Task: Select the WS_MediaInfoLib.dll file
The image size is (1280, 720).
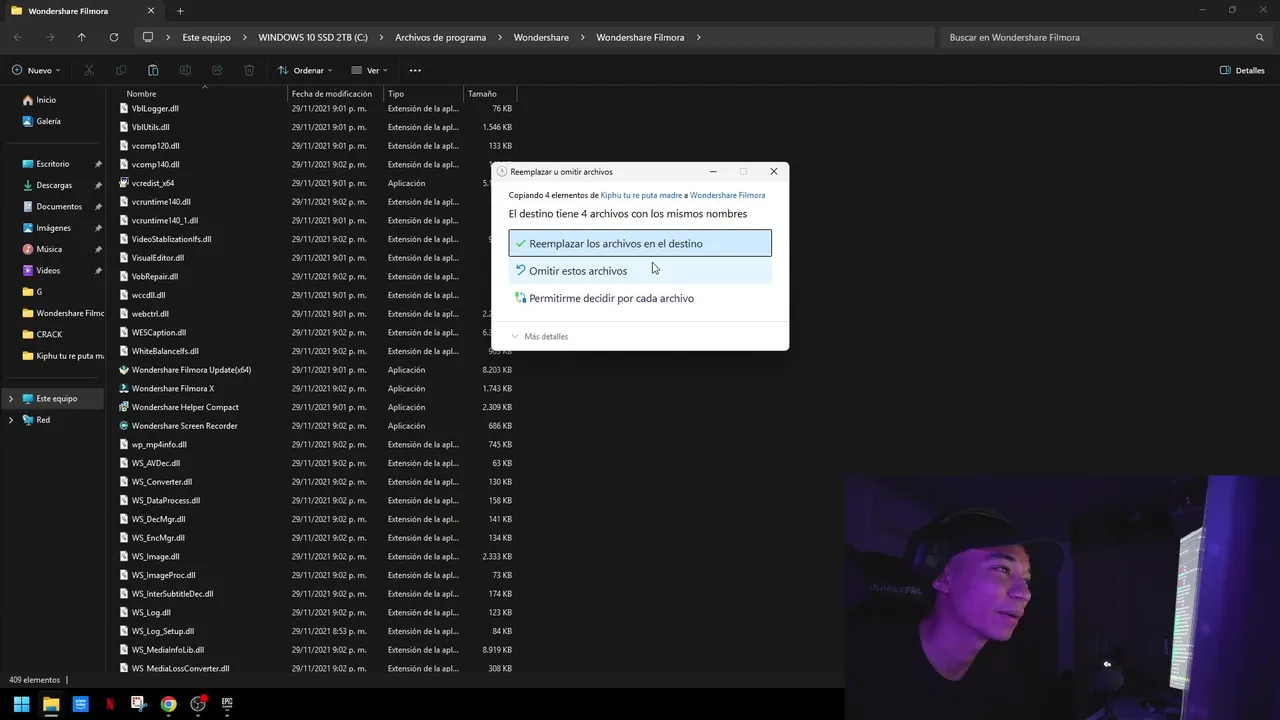Action: (x=167, y=650)
